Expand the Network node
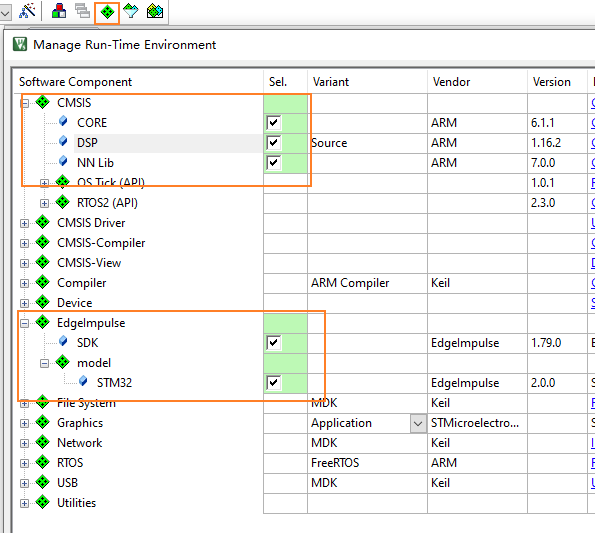Viewport: 595px width, 533px height. coord(25,443)
